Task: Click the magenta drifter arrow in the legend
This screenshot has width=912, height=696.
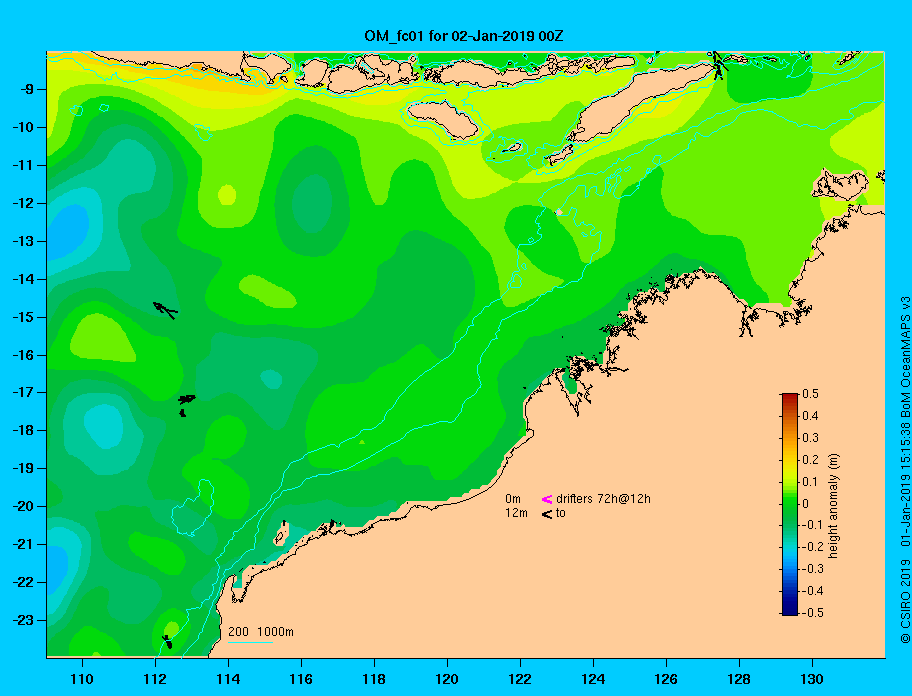Action: [x=547, y=499]
